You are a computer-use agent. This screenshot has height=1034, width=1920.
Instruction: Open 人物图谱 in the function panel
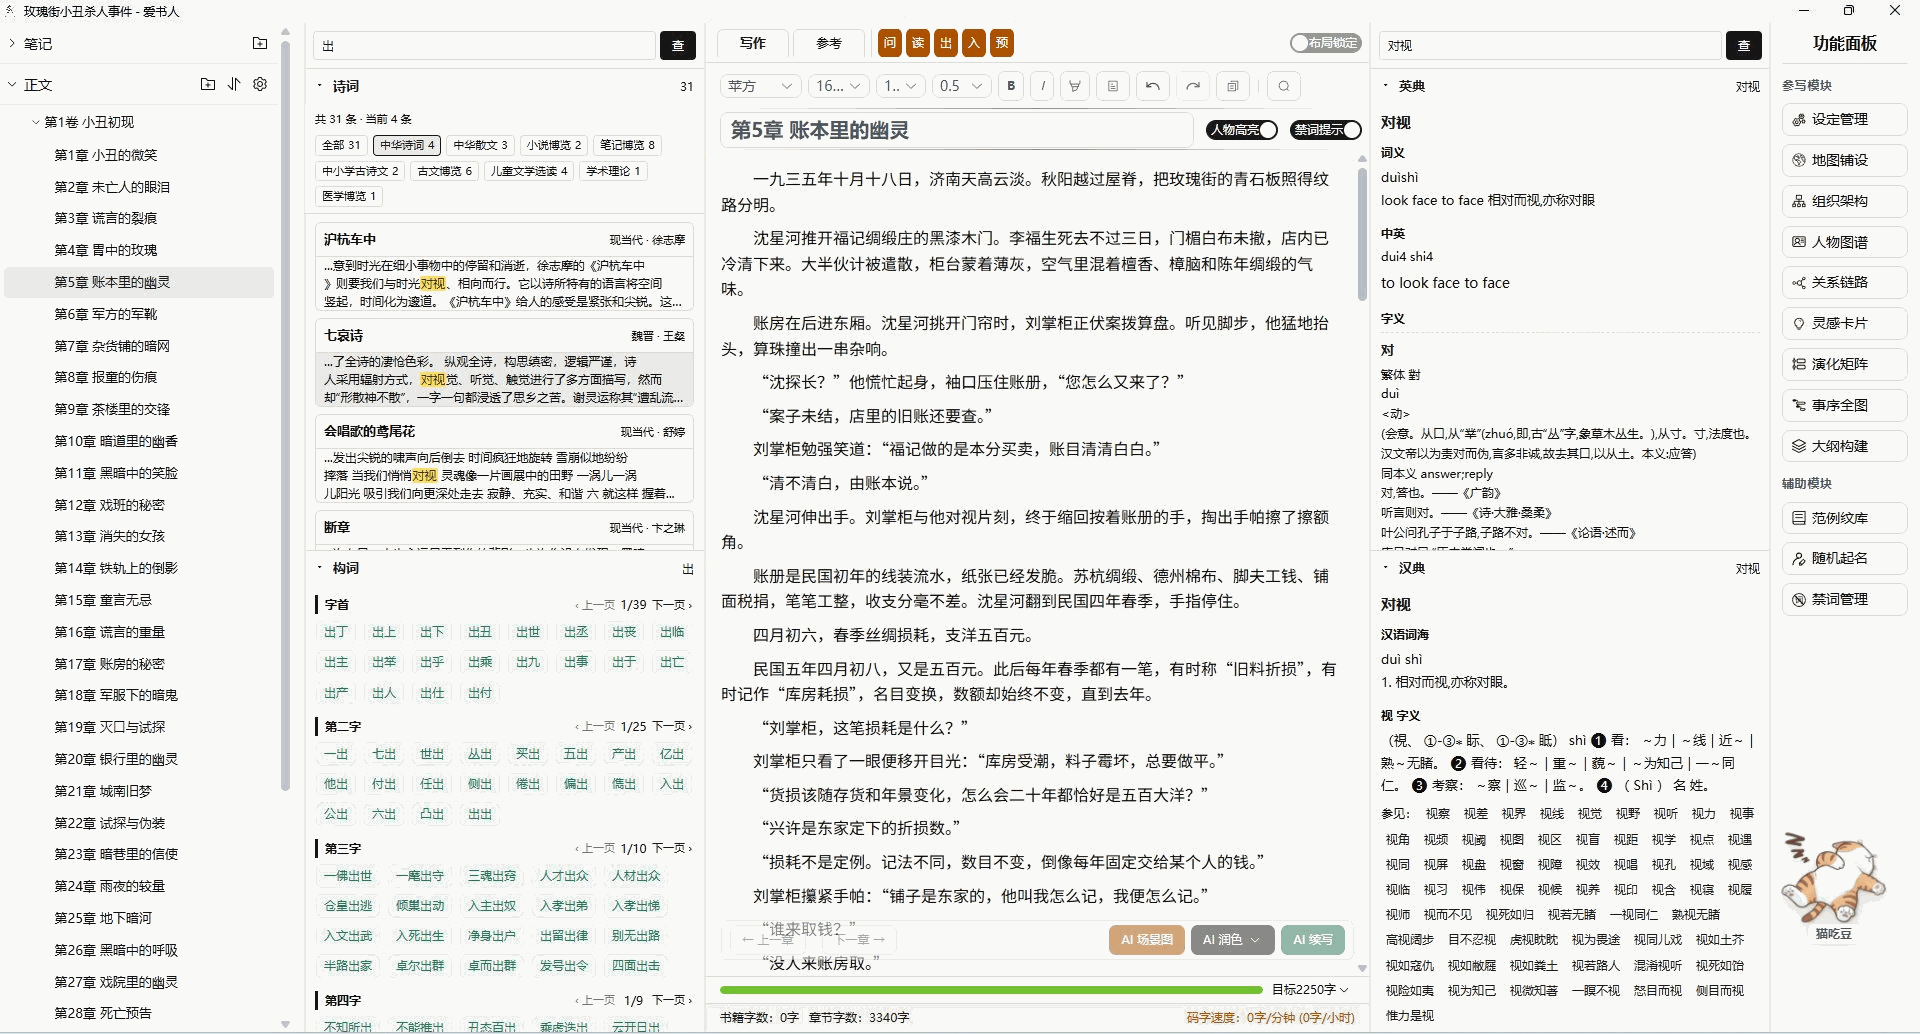[1844, 242]
